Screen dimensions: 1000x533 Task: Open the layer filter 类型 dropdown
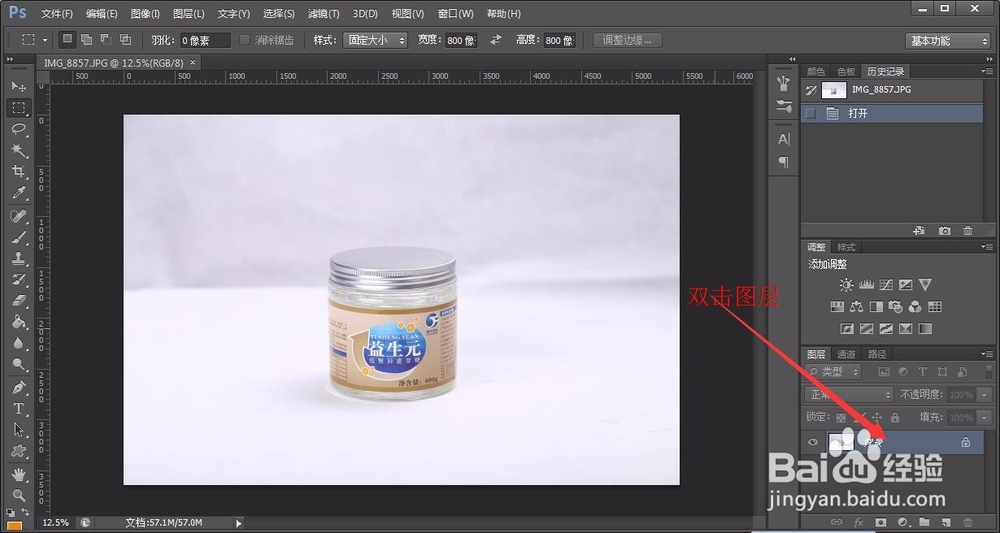834,372
